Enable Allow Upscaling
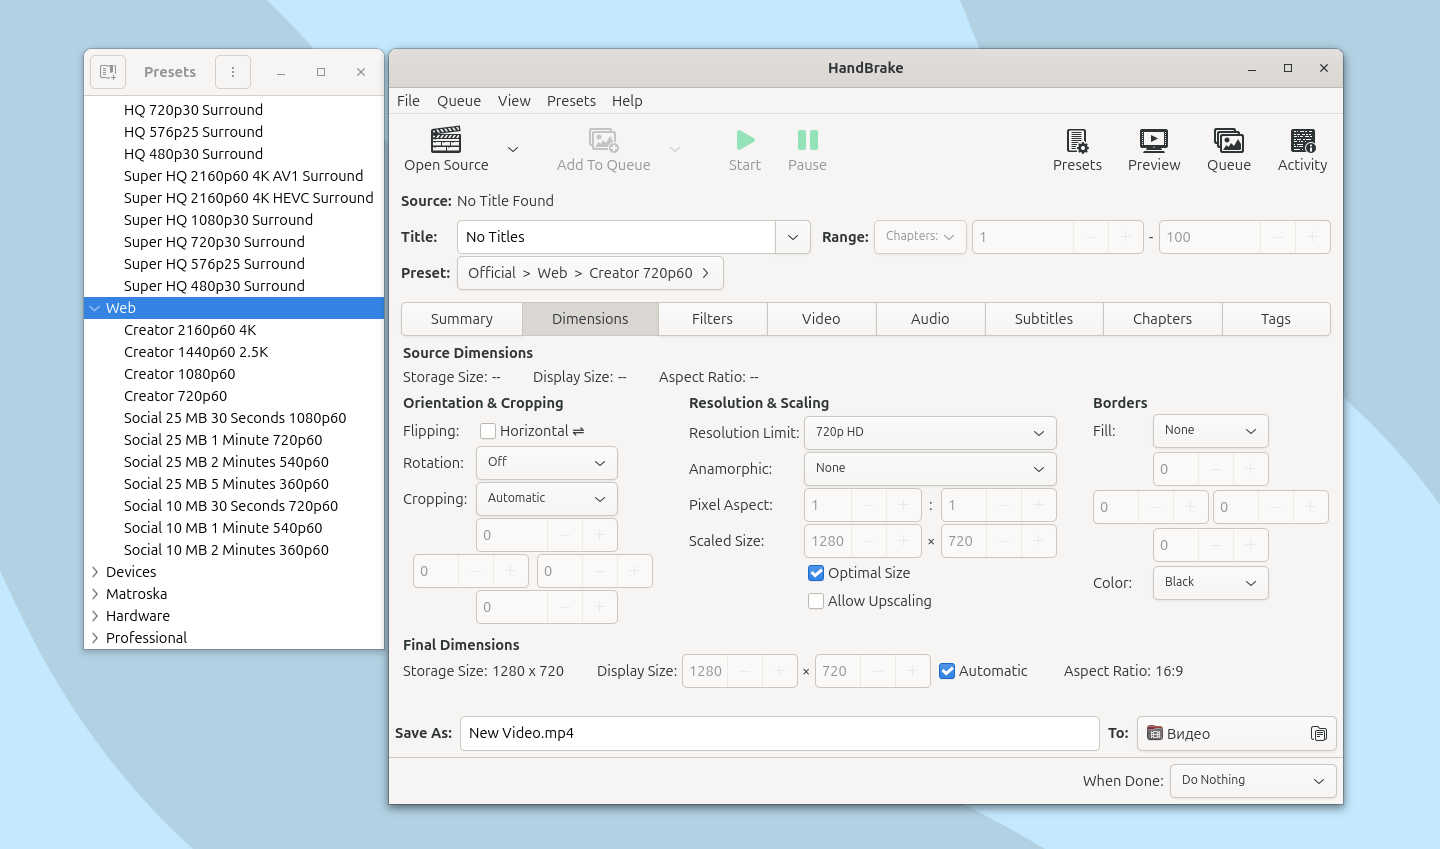This screenshot has width=1440, height=849. (816, 601)
